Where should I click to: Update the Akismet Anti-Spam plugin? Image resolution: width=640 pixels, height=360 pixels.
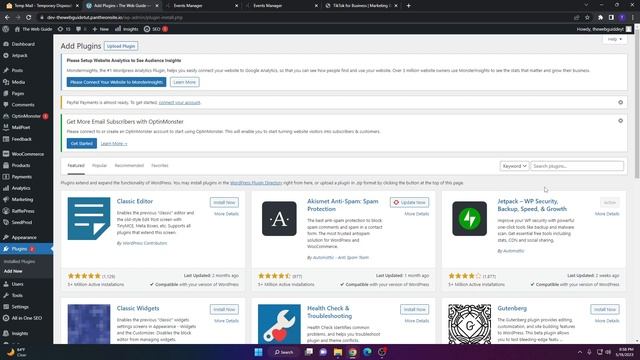click(409, 202)
